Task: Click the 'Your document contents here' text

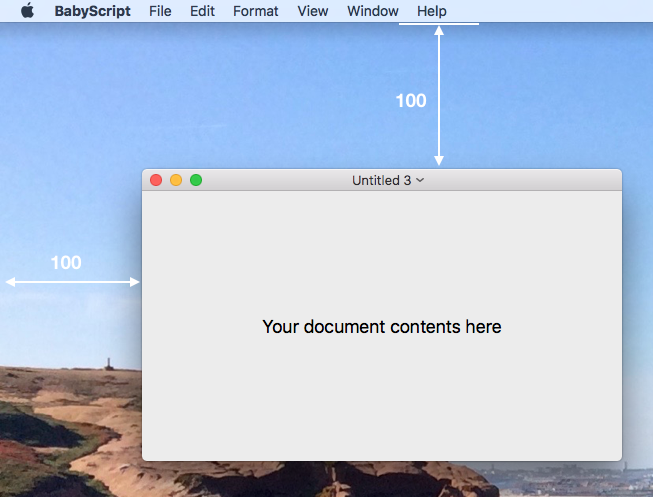Action: [x=381, y=327]
